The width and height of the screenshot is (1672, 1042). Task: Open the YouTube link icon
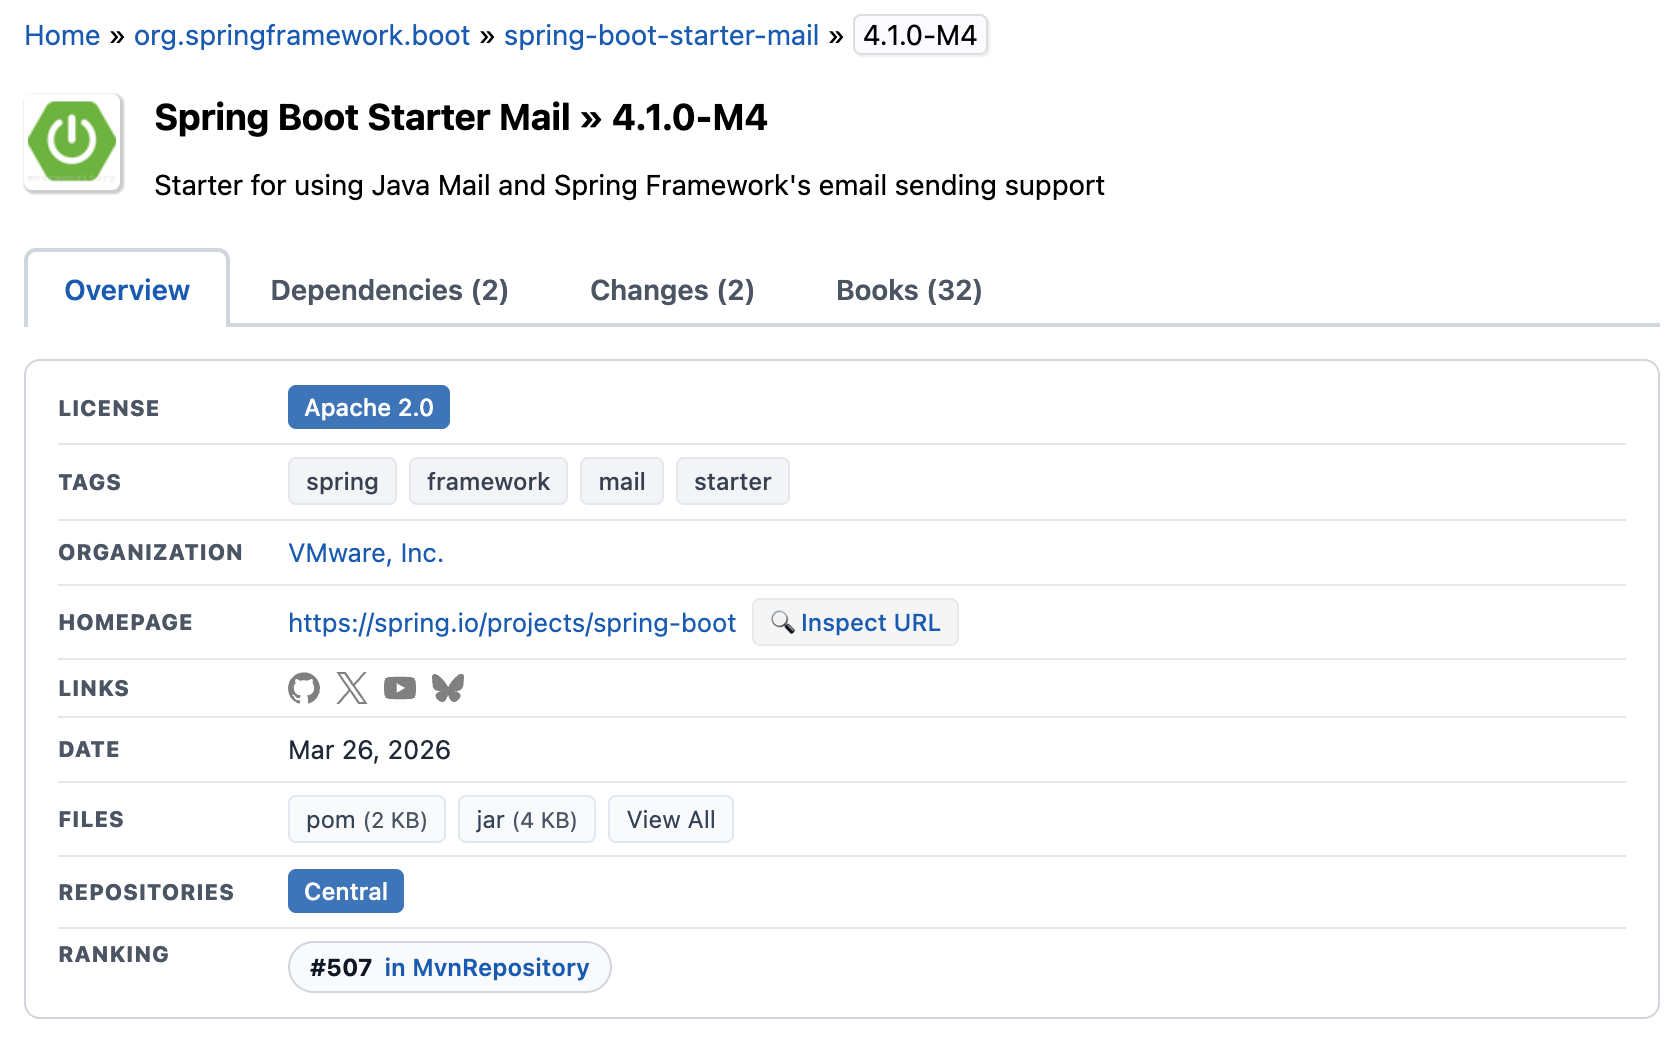[400, 688]
